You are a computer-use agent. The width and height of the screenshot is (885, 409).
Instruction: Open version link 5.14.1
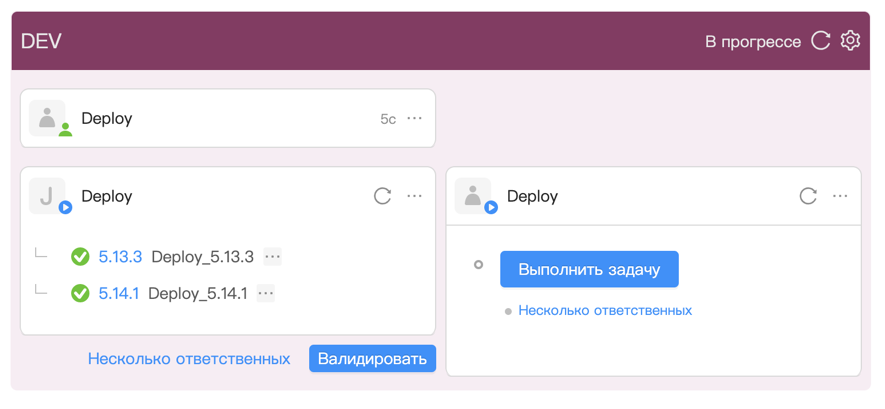click(x=118, y=293)
